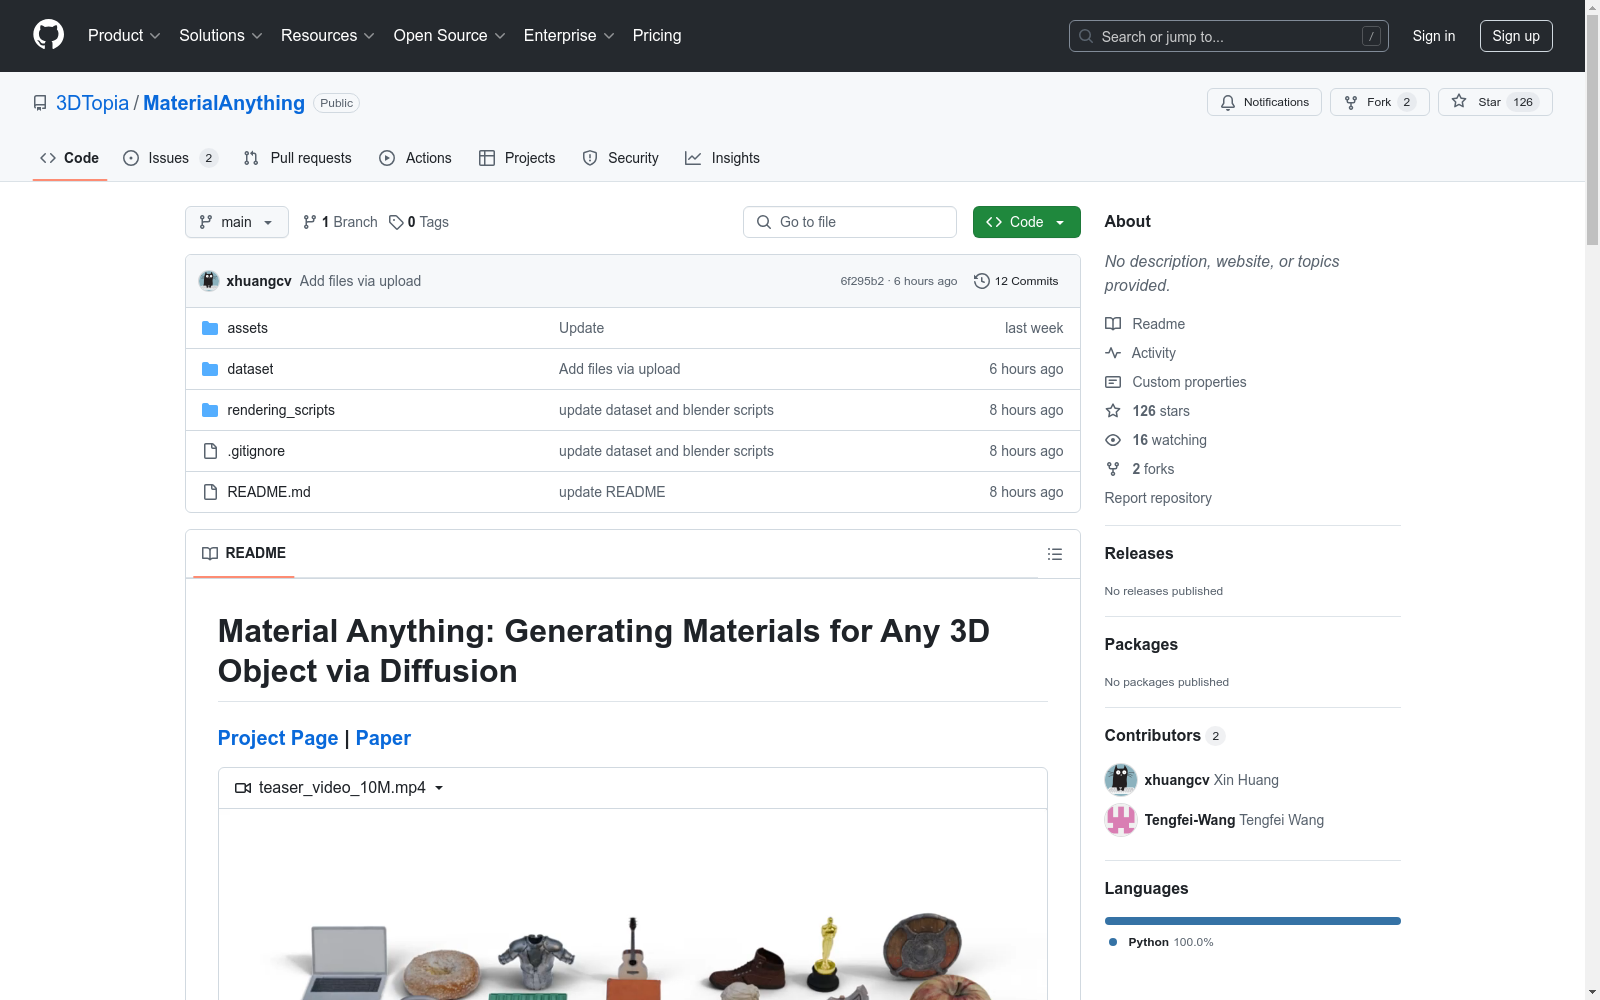
Task: Click the video camera icon by teaser_video_10M.mp4
Action: 243,788
